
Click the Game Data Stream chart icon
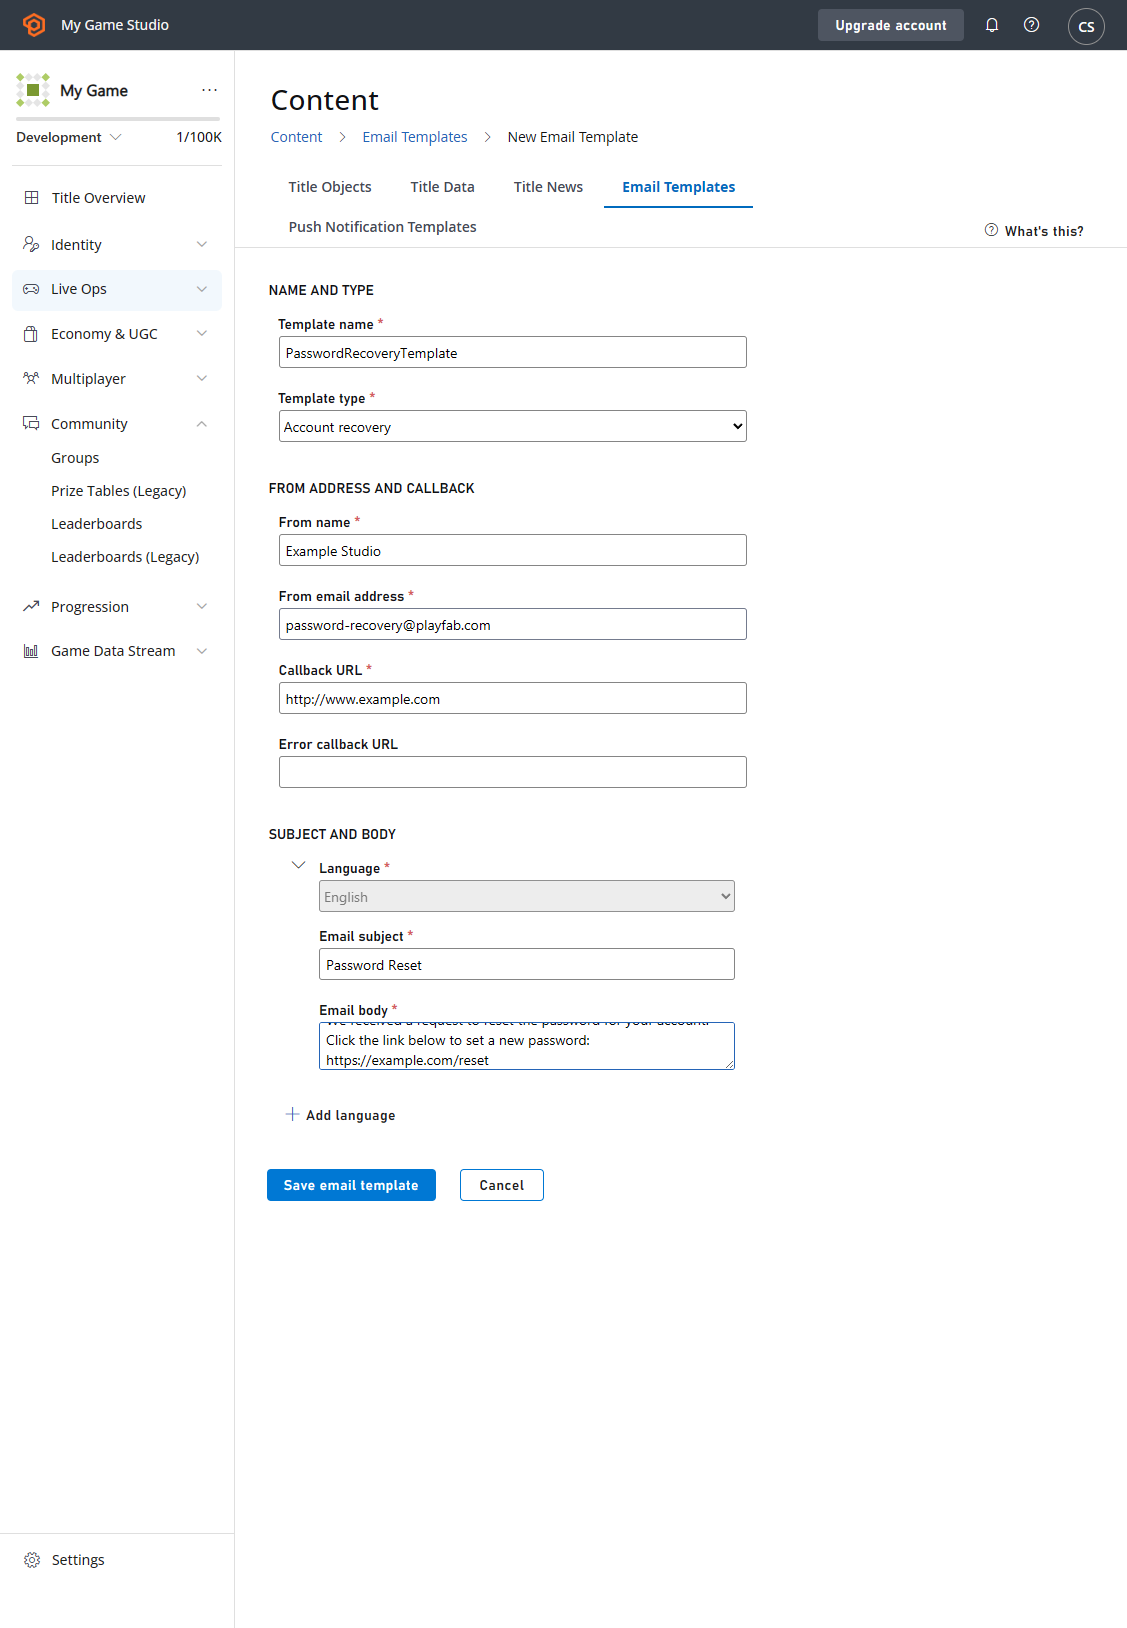click(31, 651)
